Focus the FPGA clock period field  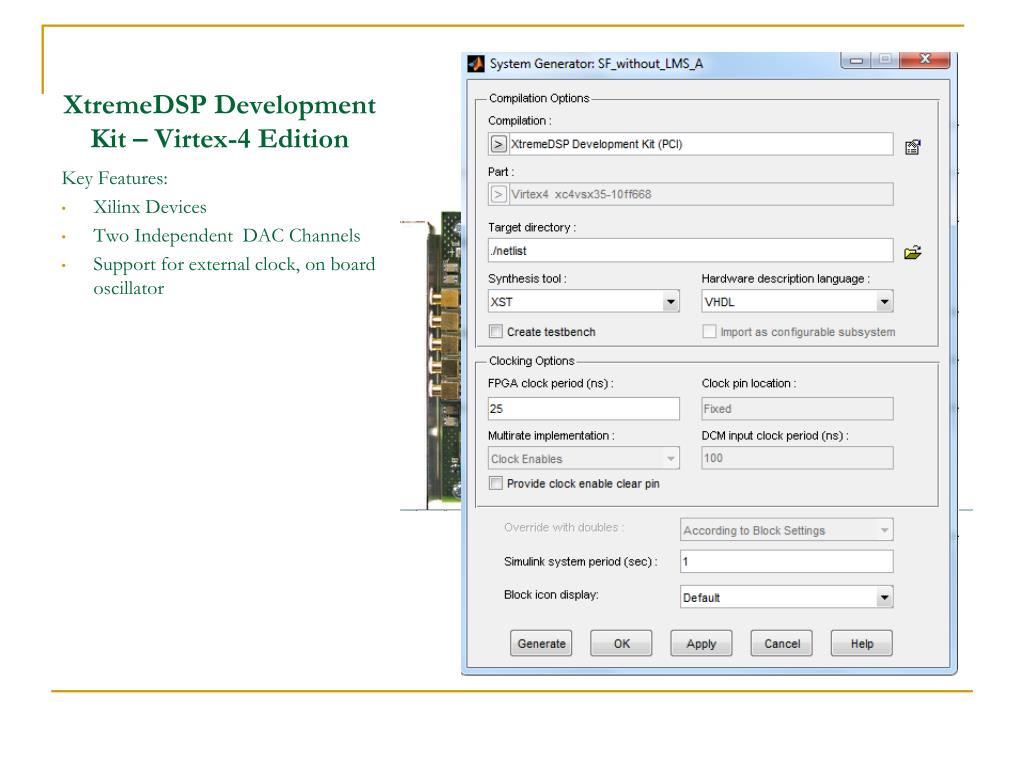(584, 409)
